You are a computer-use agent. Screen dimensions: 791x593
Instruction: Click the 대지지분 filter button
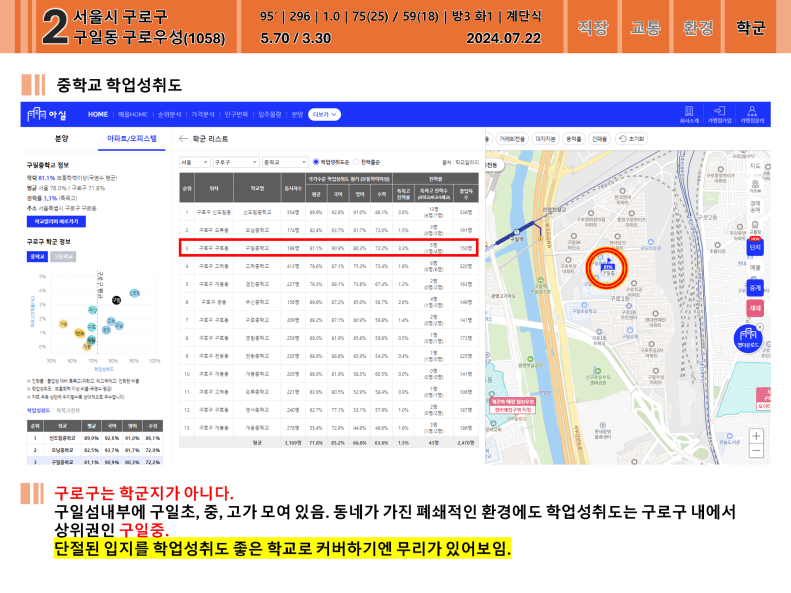tap(545, 139)
